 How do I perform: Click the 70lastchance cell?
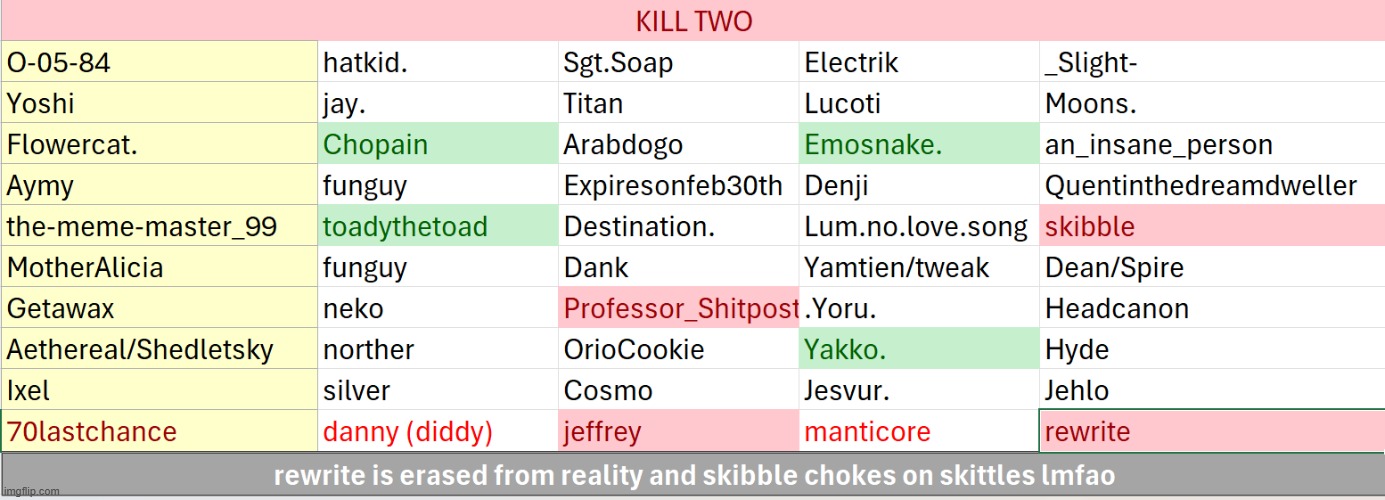(x=160, y=432)
